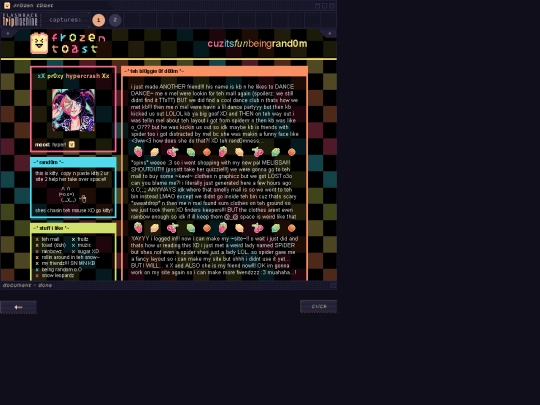The height and width of the screenshot is (405, 540).
Task: Click the 'click' button below the window
Action: 319,306
